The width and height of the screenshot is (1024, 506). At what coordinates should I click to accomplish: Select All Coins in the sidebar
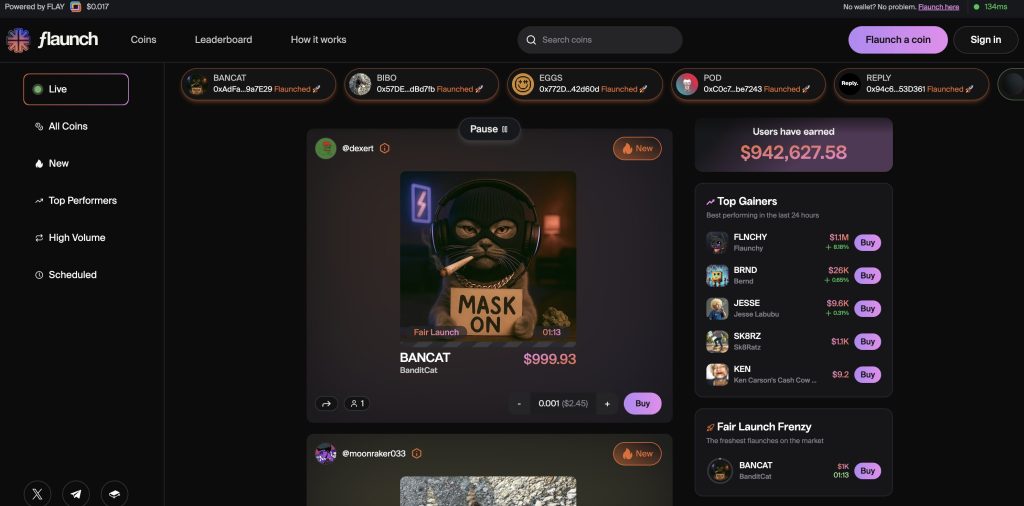click(68, 127)
